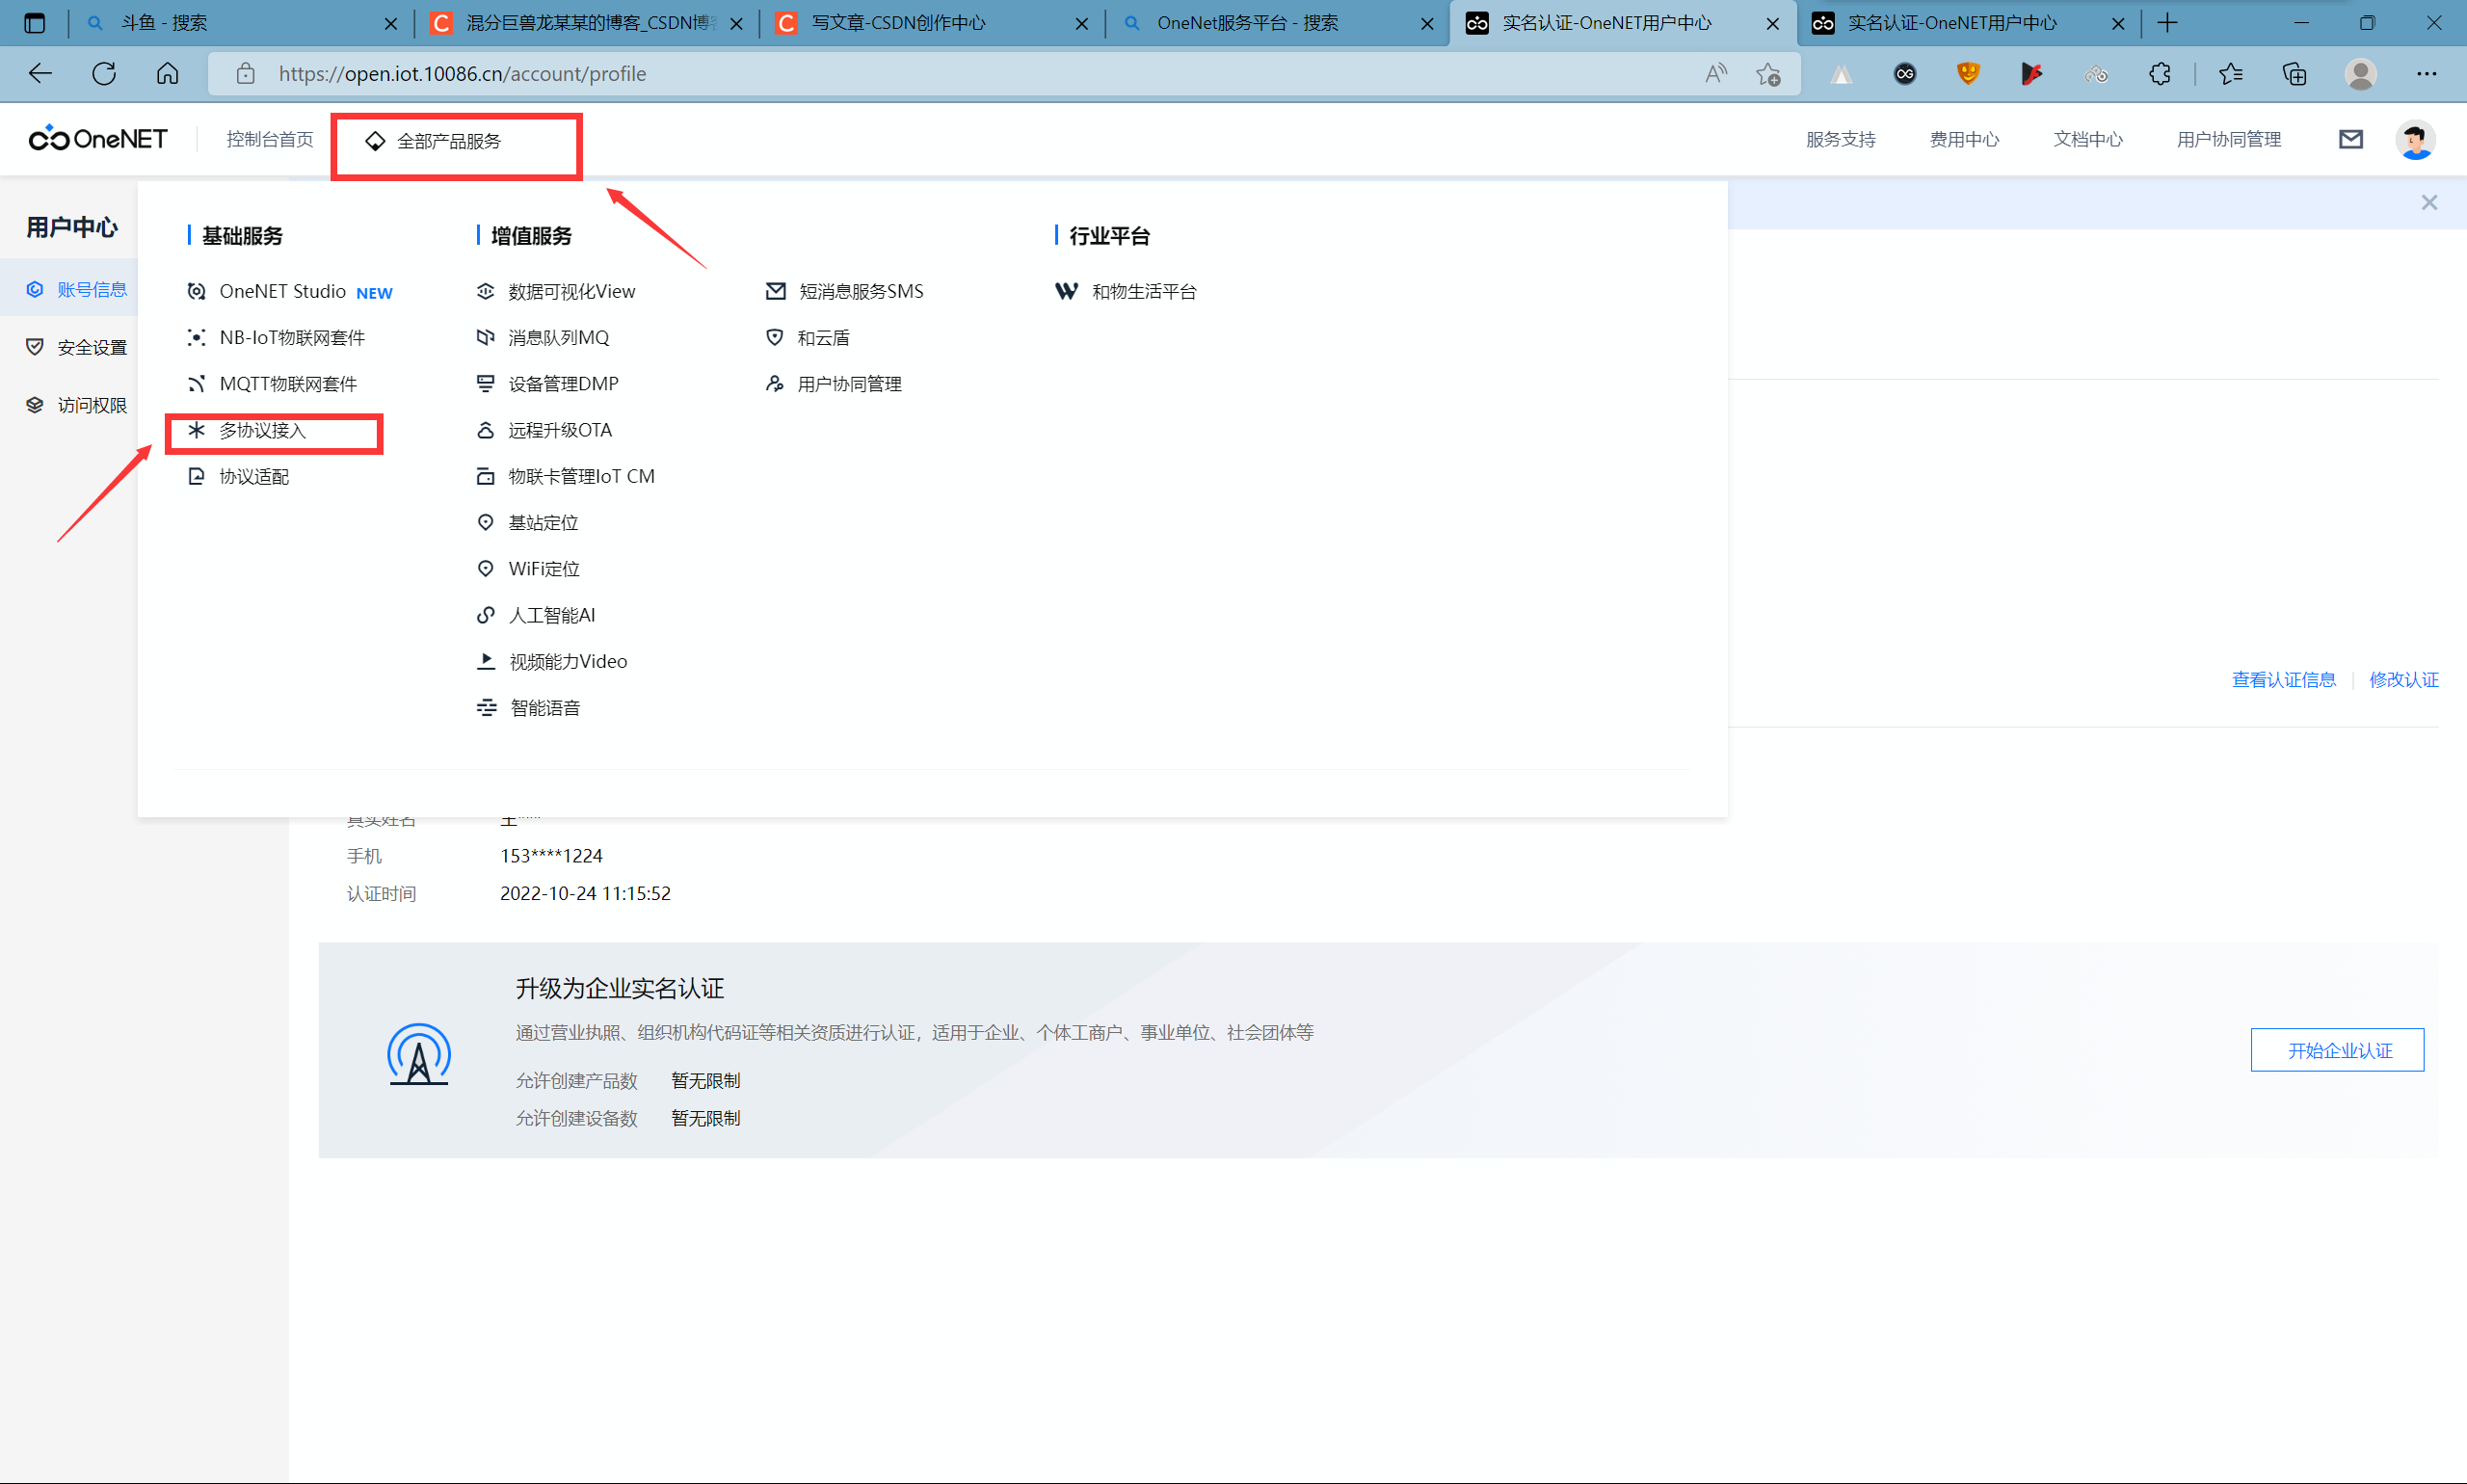Click the mail envelope icon in header
Viewport: 2467px width, 1484px height.
pos(2351,140)
